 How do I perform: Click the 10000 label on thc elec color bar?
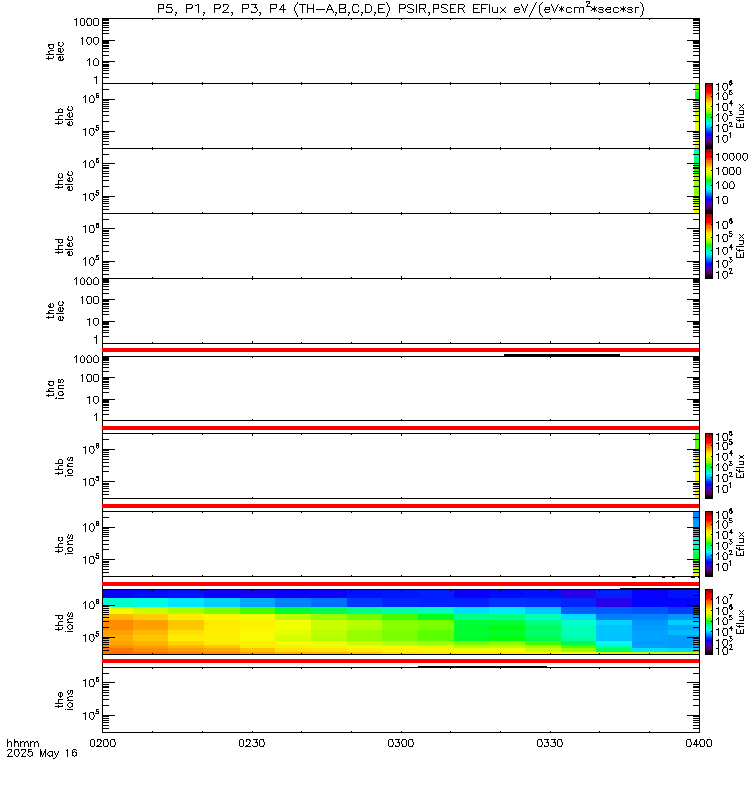click(731, 157)
